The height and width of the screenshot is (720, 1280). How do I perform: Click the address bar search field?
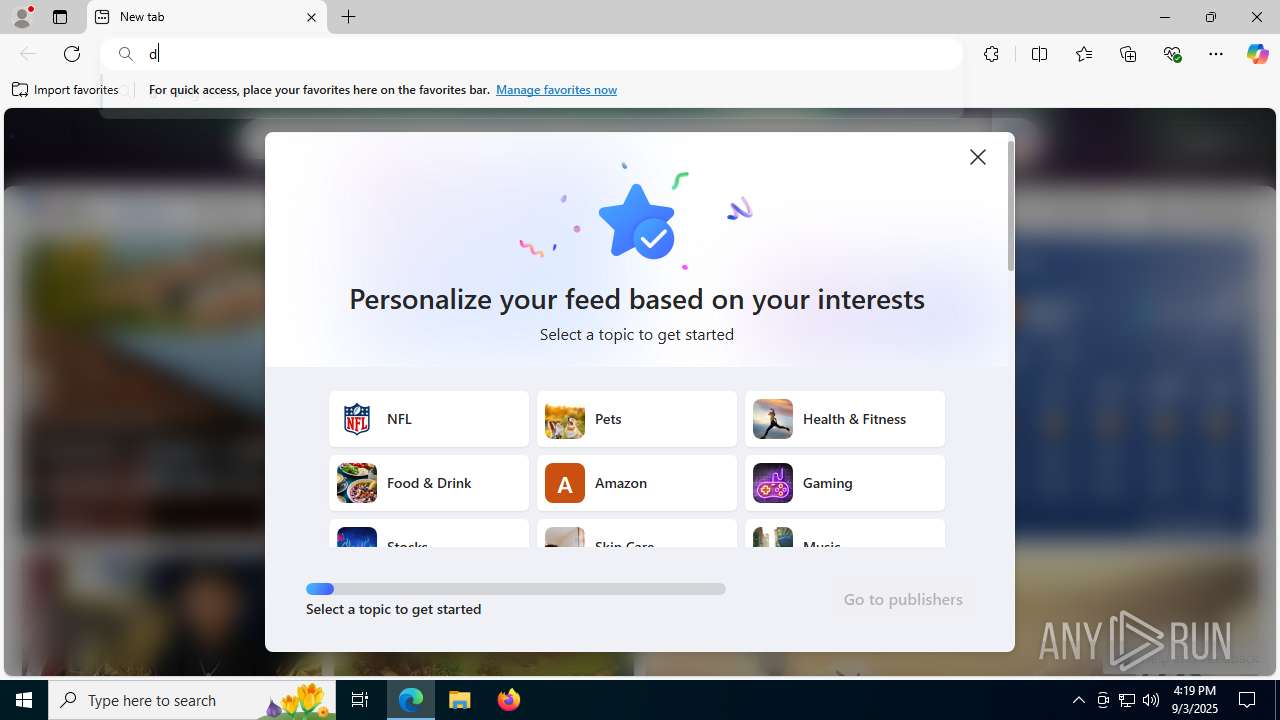coord(532,54)
